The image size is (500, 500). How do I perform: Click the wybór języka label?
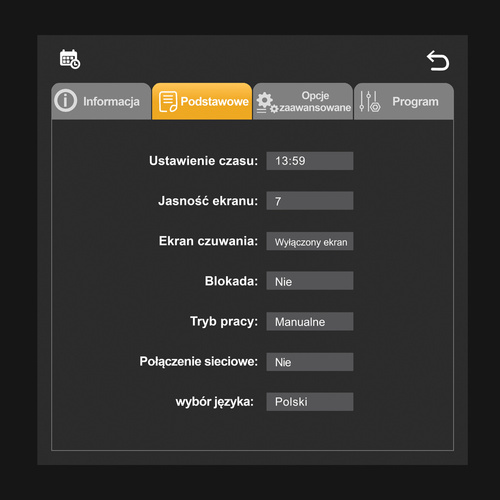pyautogui.click(x=215, y=402)
